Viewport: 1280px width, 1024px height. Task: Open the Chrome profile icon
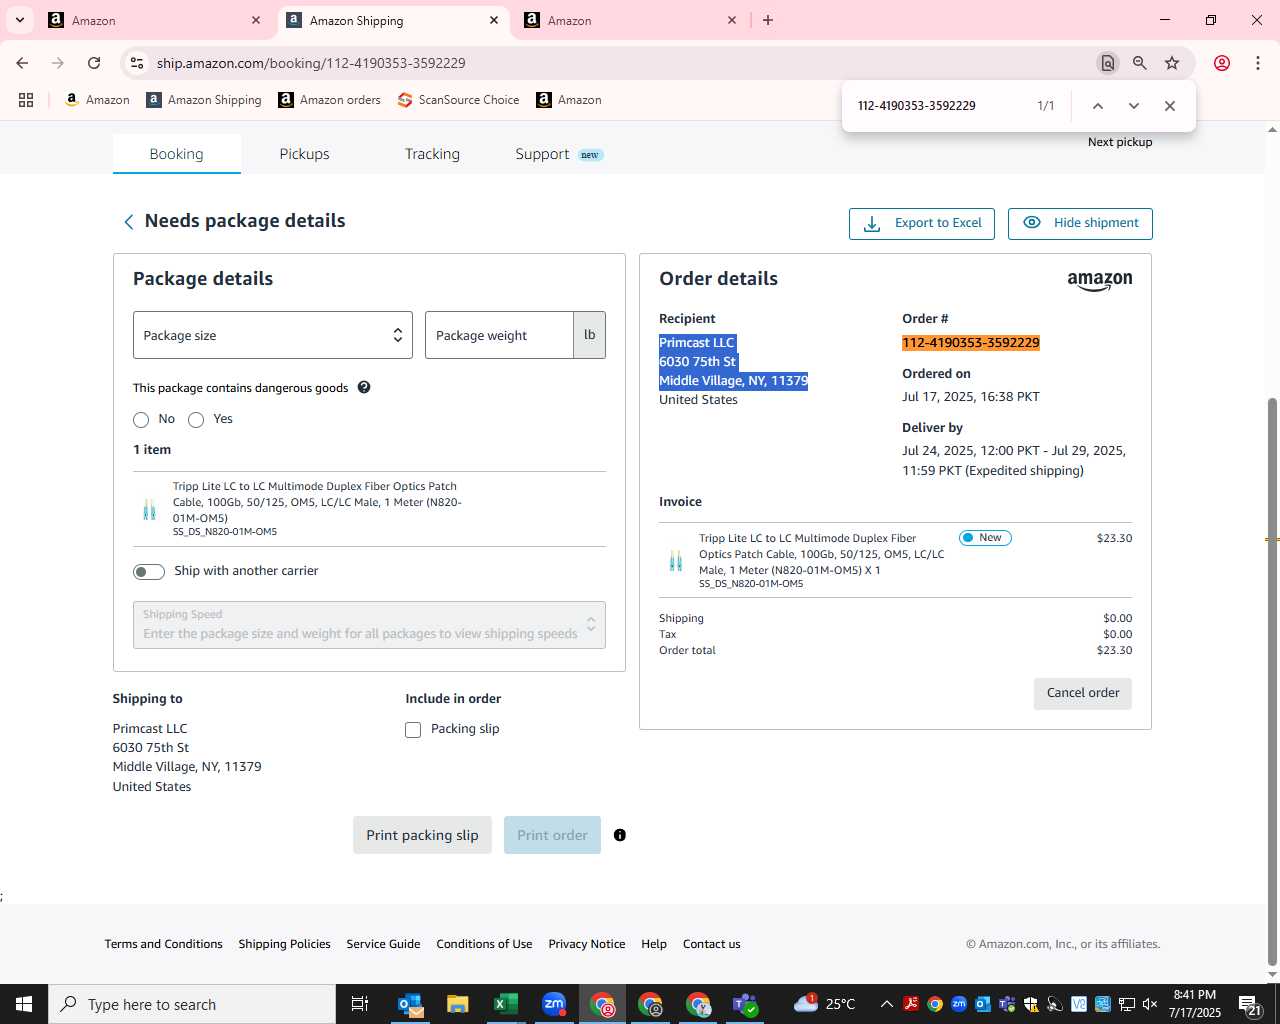[1222, 63]
